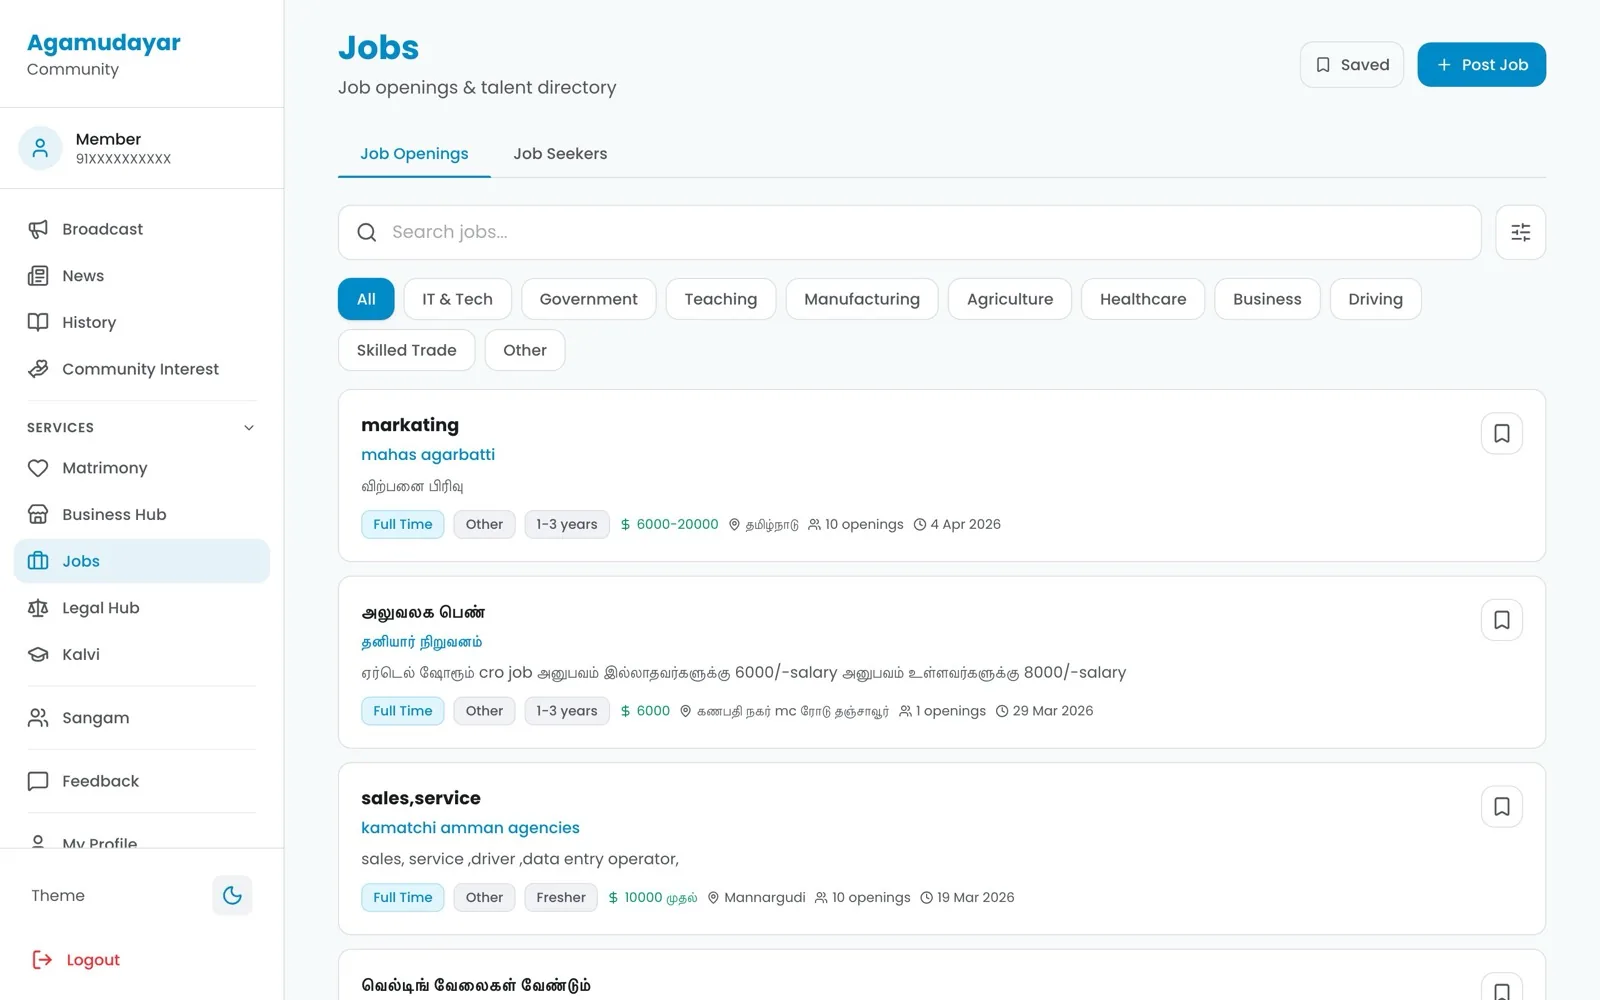
Task: Click the Agamudayar Community logo title
Action: pos(104,43)
